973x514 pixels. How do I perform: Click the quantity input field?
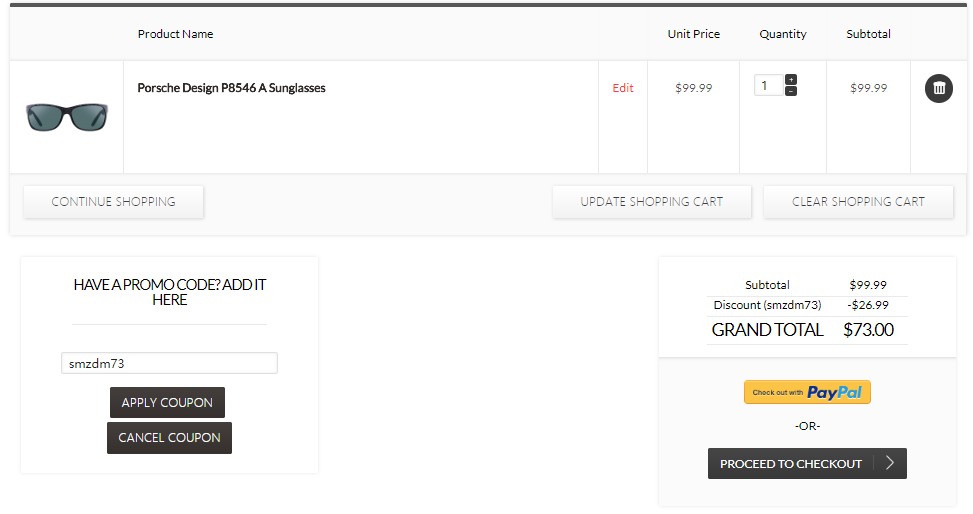768,85
